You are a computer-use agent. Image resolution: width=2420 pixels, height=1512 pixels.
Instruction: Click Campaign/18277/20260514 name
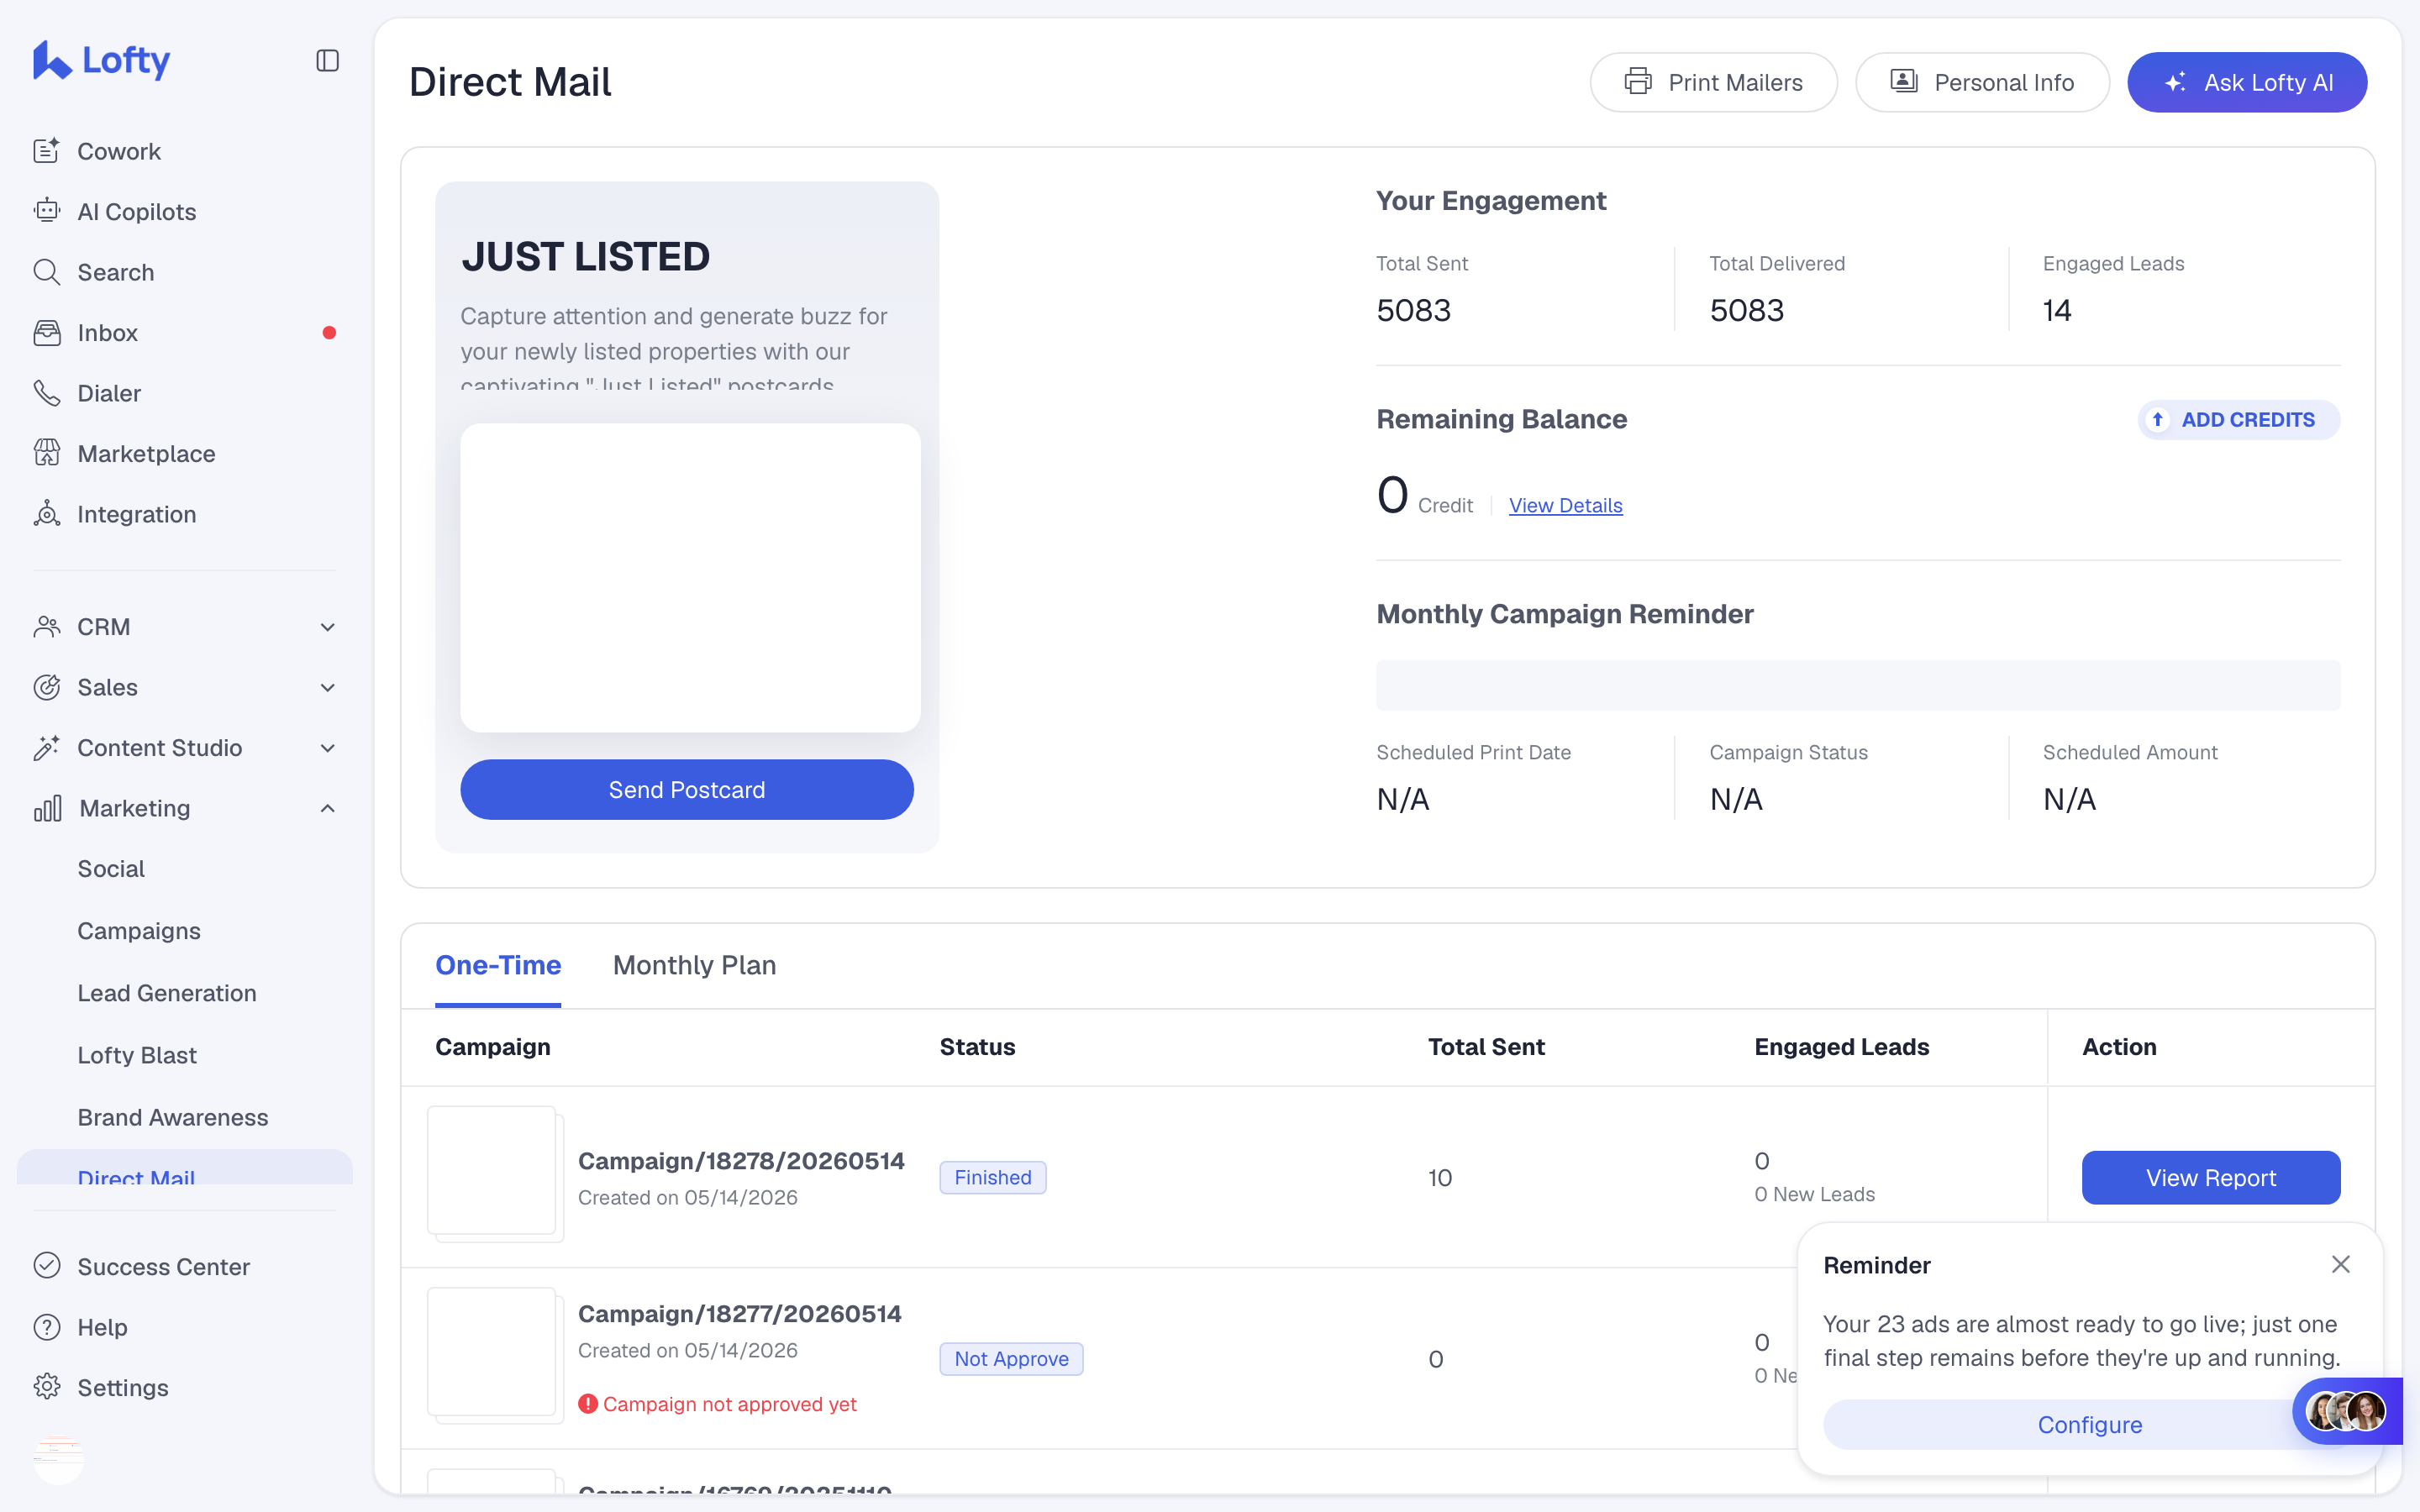(x=740, y=1314)
